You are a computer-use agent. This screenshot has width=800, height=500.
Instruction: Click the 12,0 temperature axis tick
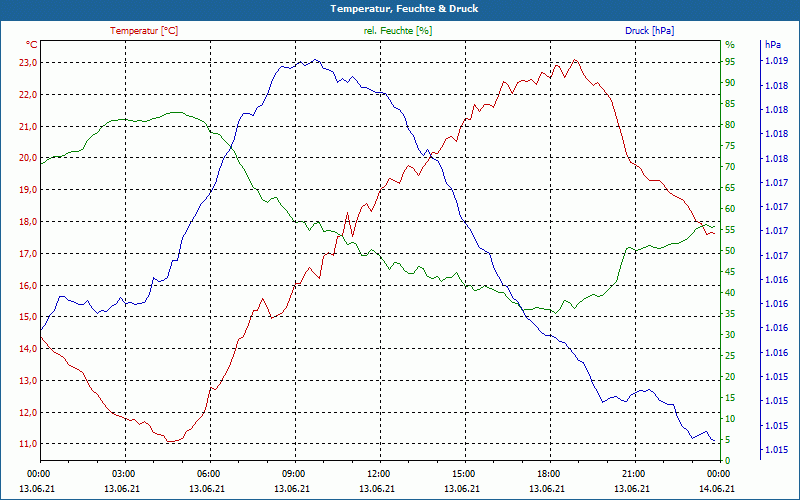[x=29, y=412]
